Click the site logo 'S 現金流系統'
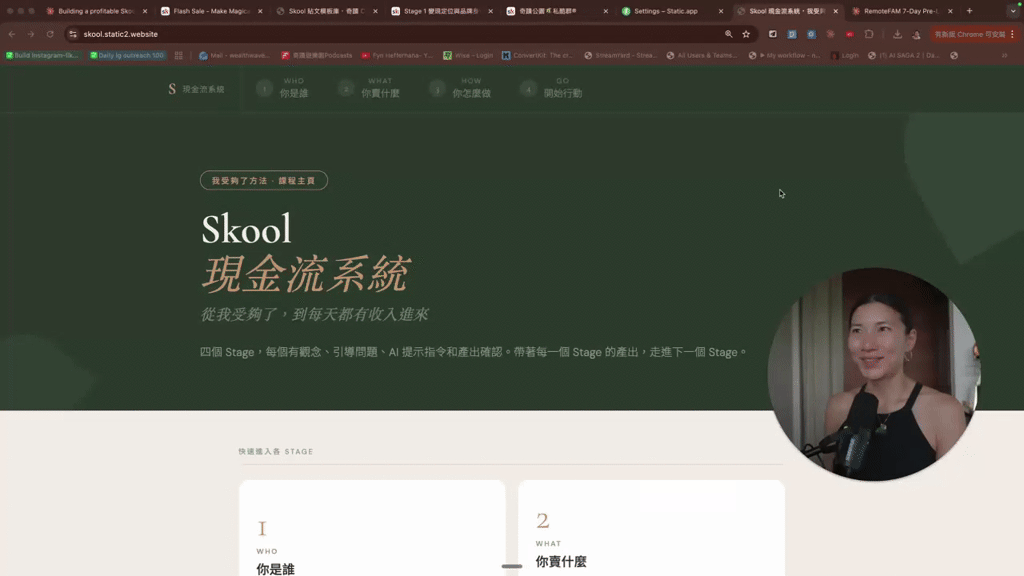This screenshot has width=1024, height=576. click(x=197, y=89)
